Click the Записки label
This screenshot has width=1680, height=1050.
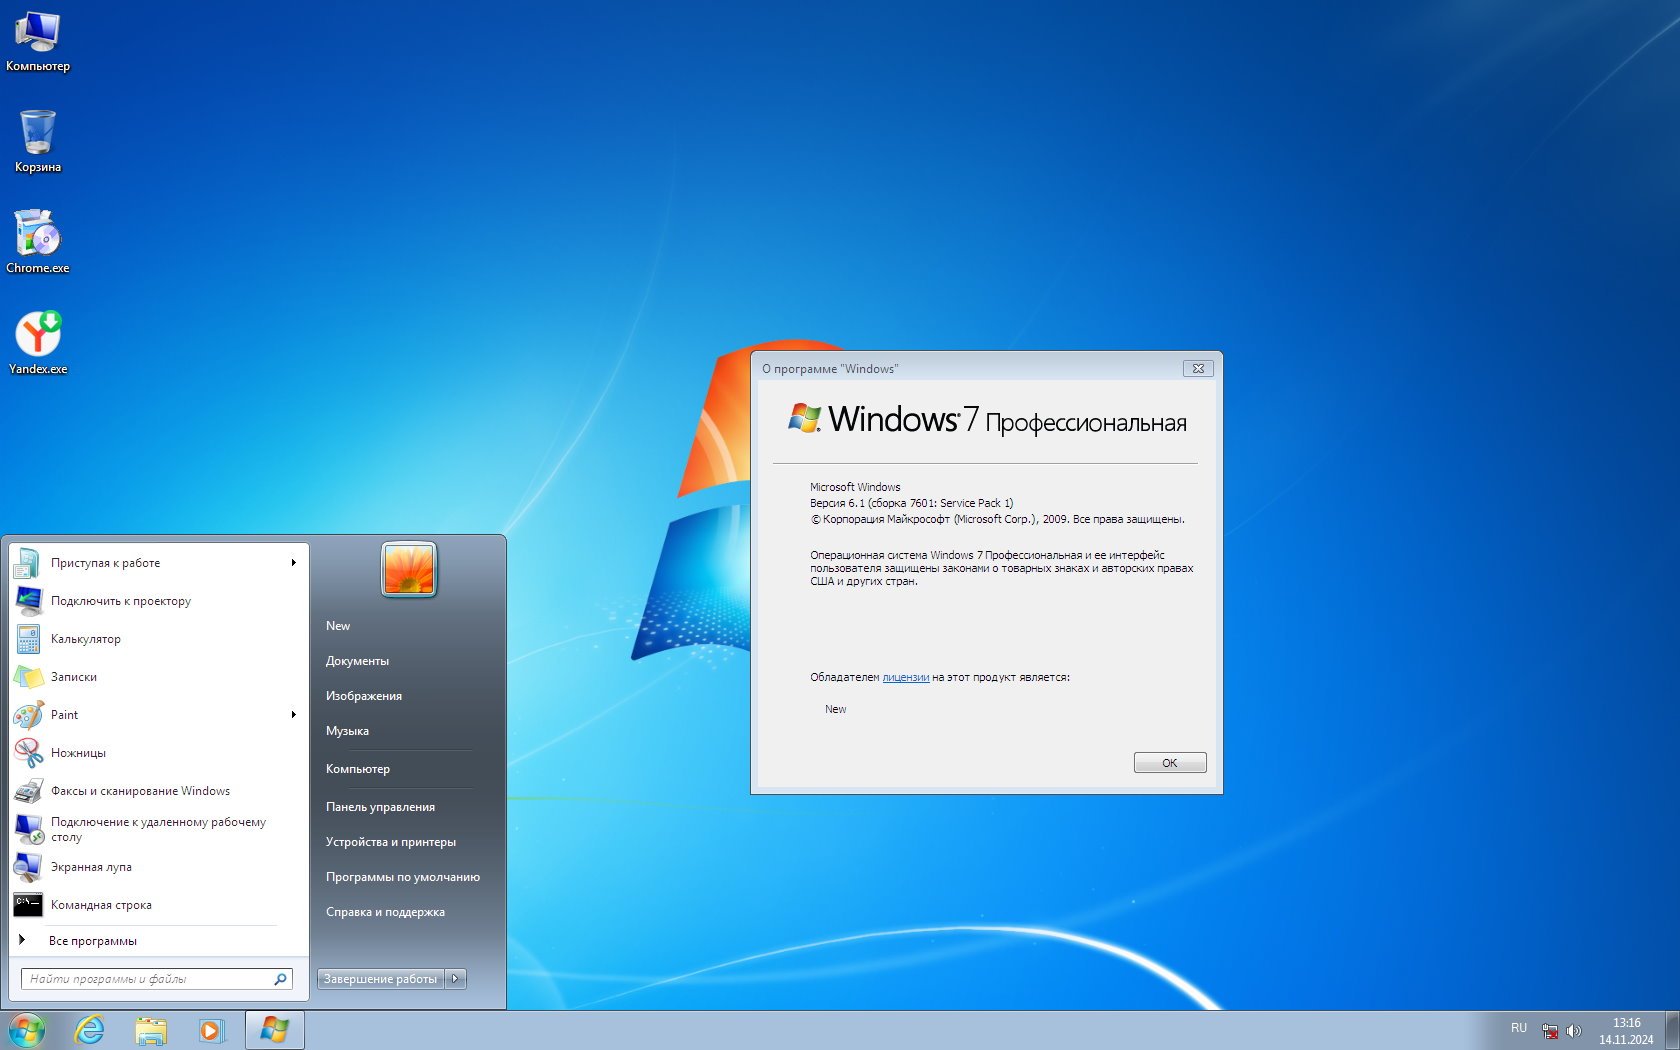click(x=74, y=677)
